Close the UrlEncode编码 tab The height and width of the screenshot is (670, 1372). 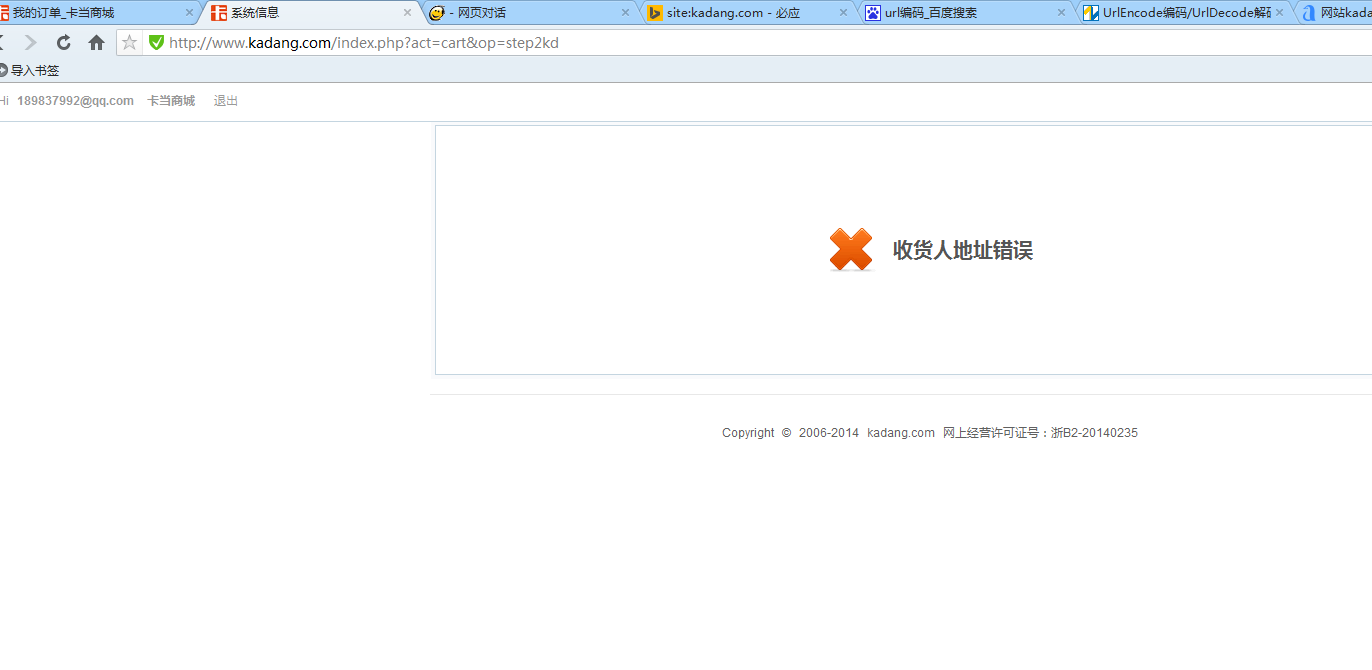pyautogui.click(x=1279, y=13)
